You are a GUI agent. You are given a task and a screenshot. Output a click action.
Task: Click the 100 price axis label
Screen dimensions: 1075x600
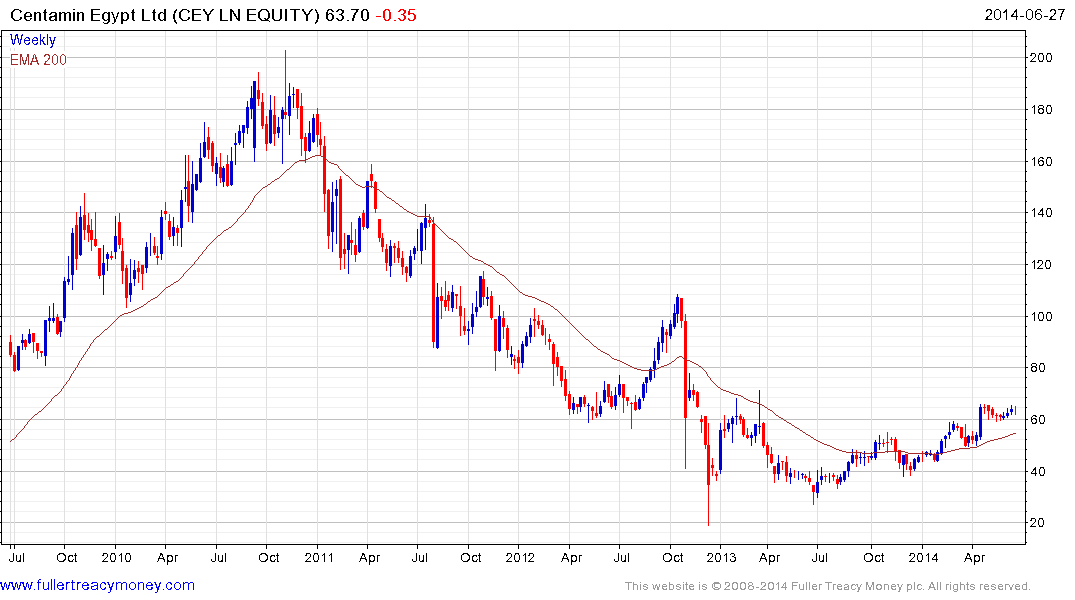(1041, 317)
